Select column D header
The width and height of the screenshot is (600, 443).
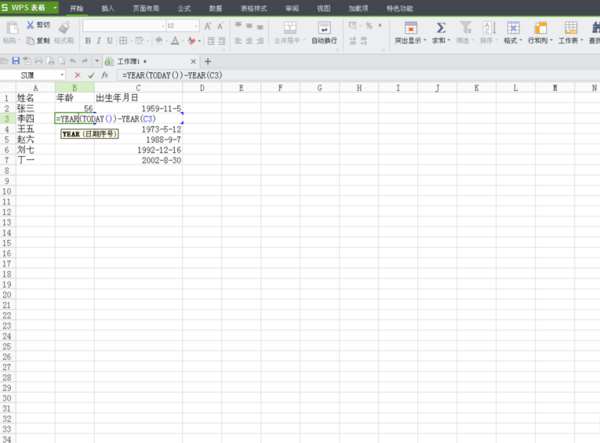(x=202, y=88)
